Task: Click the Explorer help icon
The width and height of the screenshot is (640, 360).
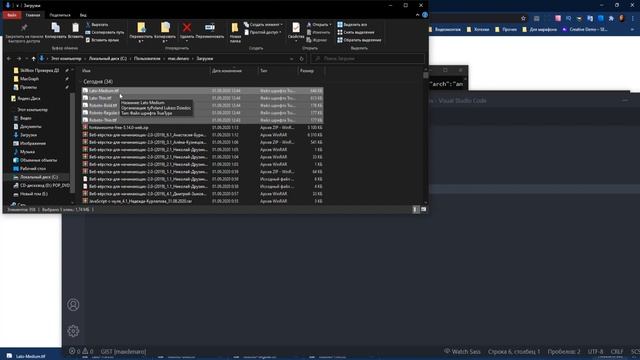Action: coord(425,15)
